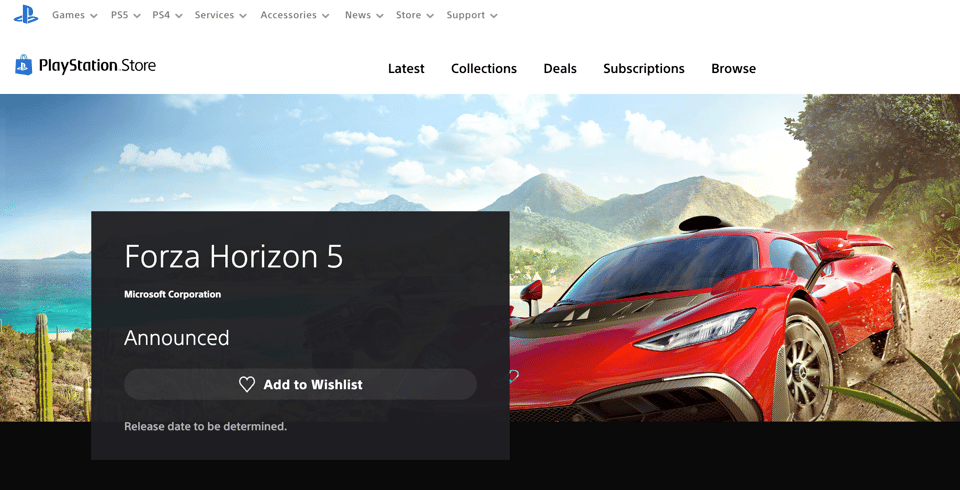Click the small heart outline beside the info panel
Screen dimensions: 960x490
tap(514, 376)
